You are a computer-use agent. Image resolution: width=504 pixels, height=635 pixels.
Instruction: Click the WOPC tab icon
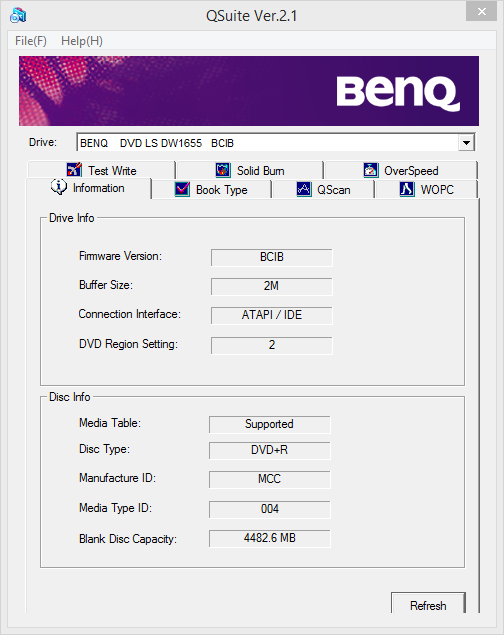(407, 189)
